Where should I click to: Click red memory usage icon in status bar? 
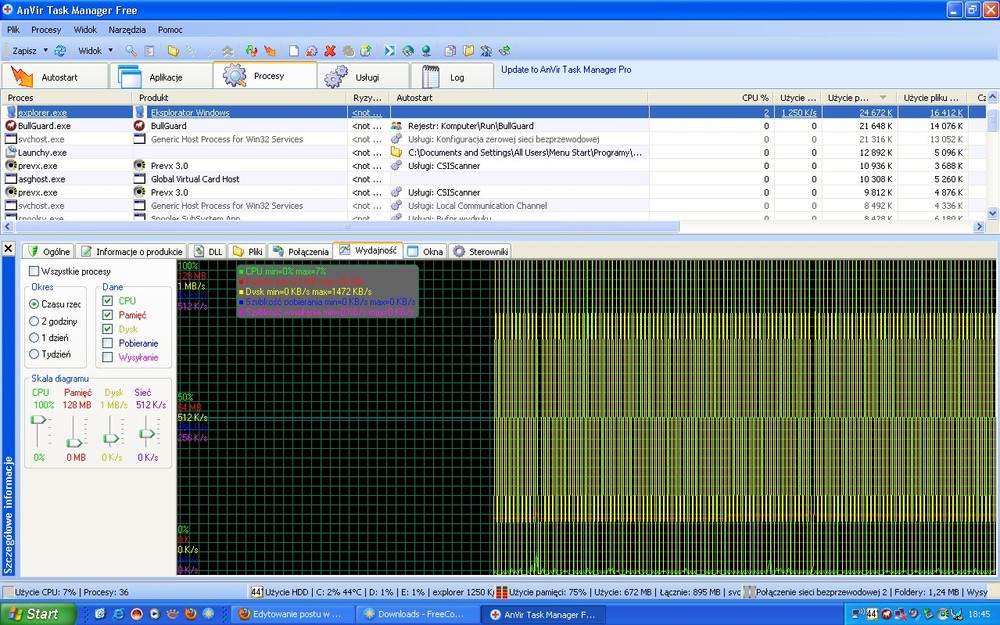(502, 592)
